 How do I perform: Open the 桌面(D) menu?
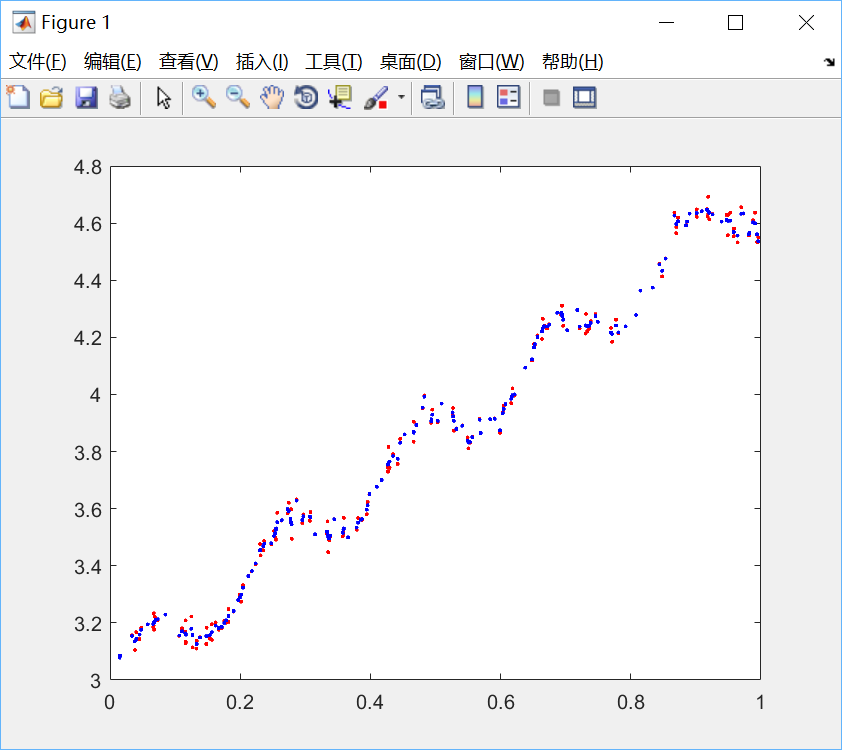tap(410, 62)
